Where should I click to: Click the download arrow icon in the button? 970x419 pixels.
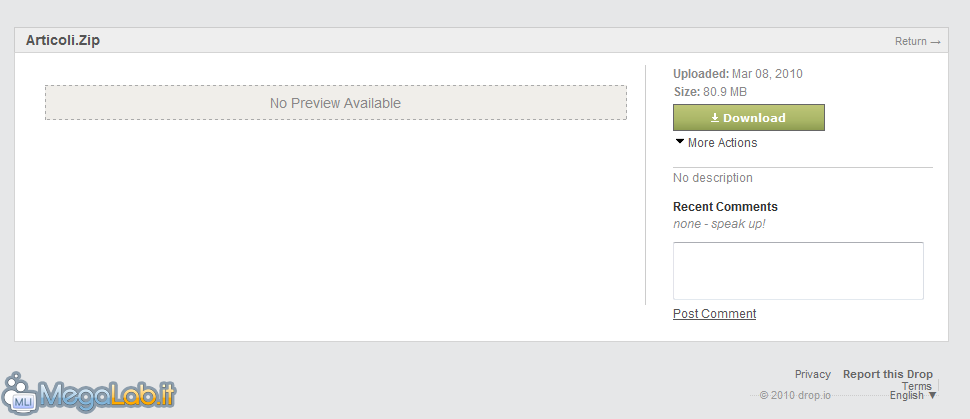[715, 118]
